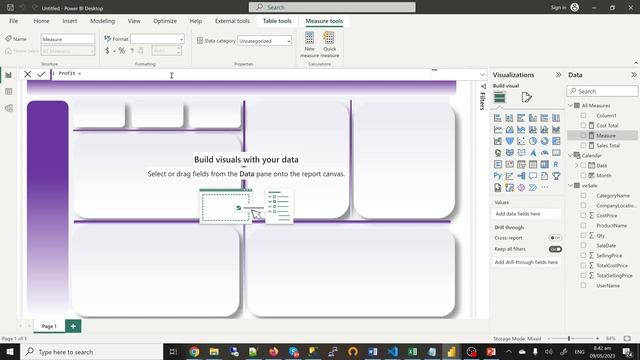
Task: Select the Gauge visual
Action: (x=544, y=153)
